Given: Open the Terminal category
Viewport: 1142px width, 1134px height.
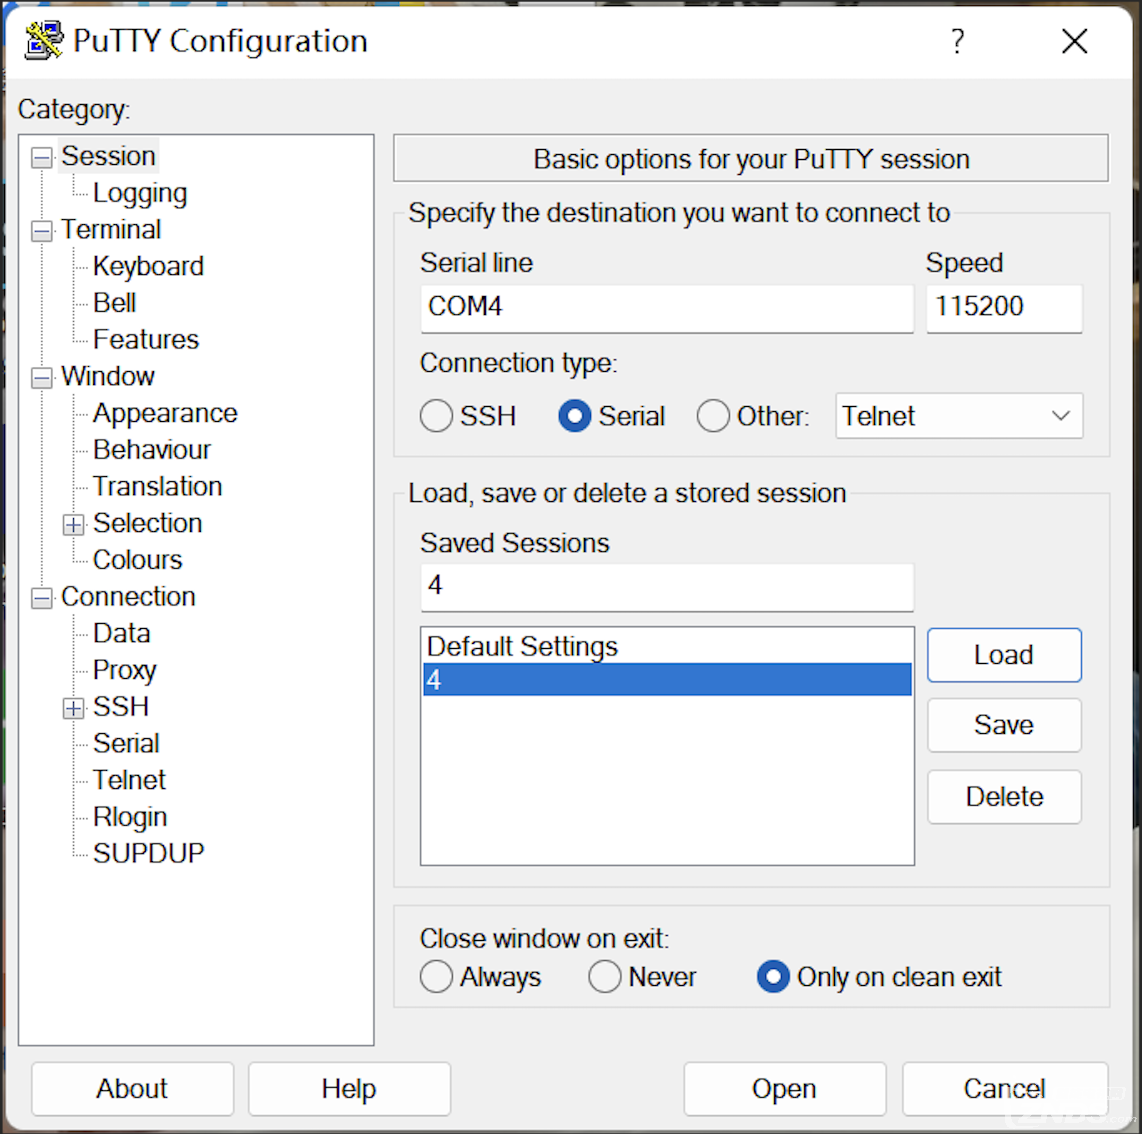Looking at the screenshot, I should point(111,229).
